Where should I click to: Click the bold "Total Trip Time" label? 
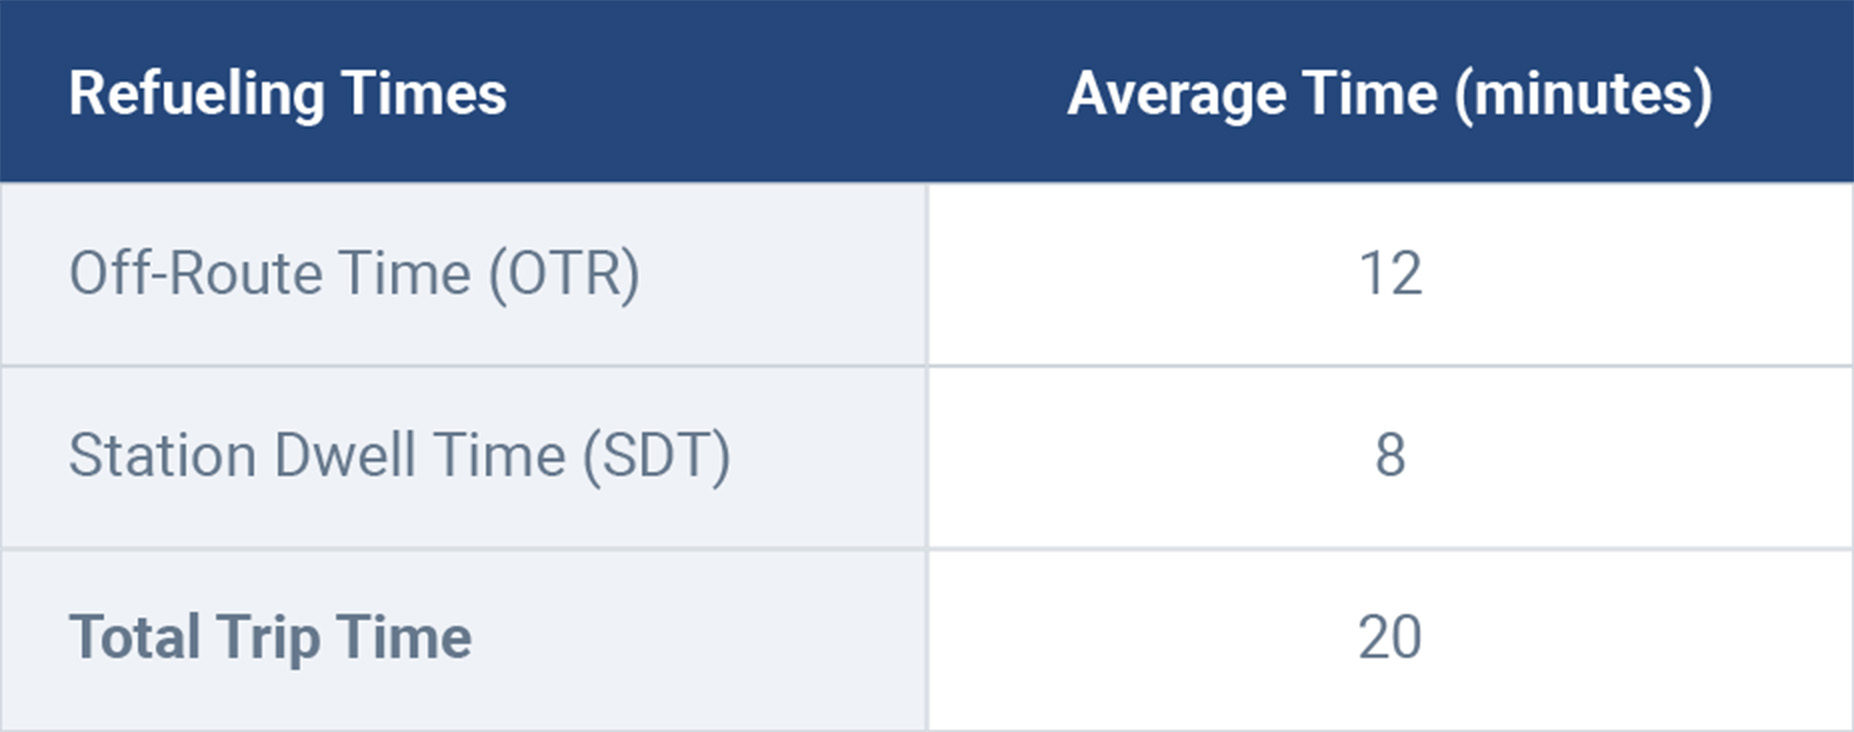click(270, 638)
